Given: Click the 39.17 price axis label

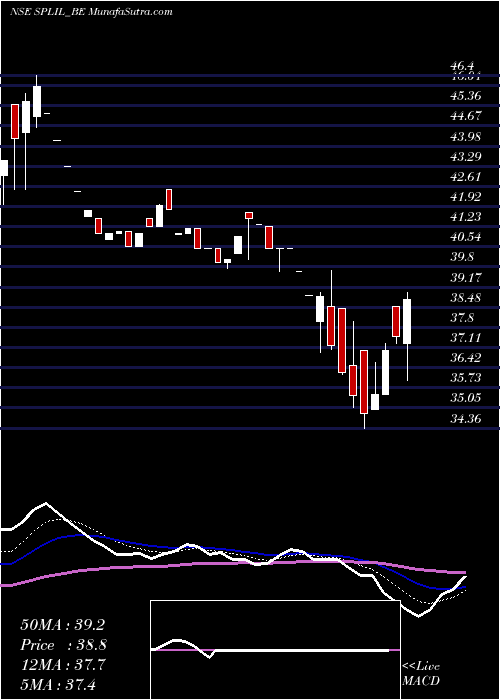Looking at the screenshot, I should (x=466, y=277).
